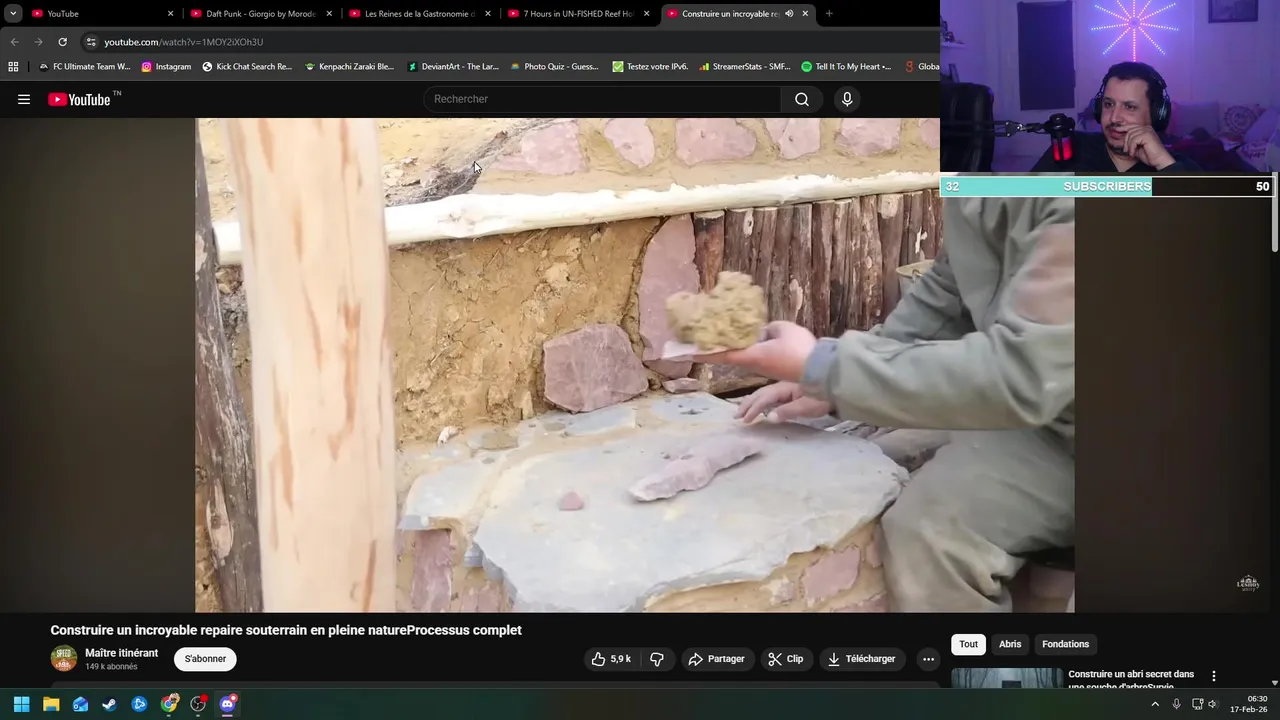Like the video with thumbs up
Image resolution: width=1280 pixels, height=720 pixels.
(611, 659)
